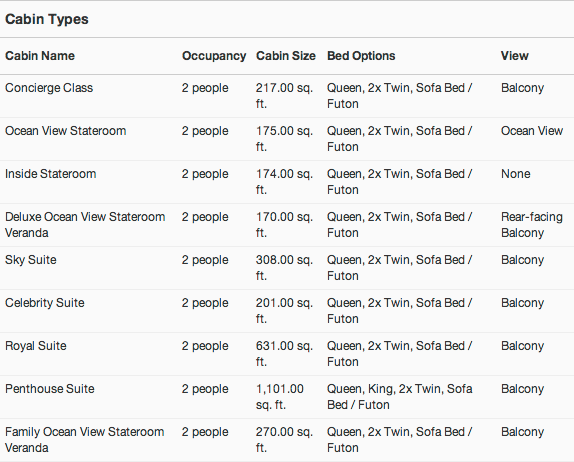
Task: Click the Inside Stateroom cabin name
Action: [51, 174]
